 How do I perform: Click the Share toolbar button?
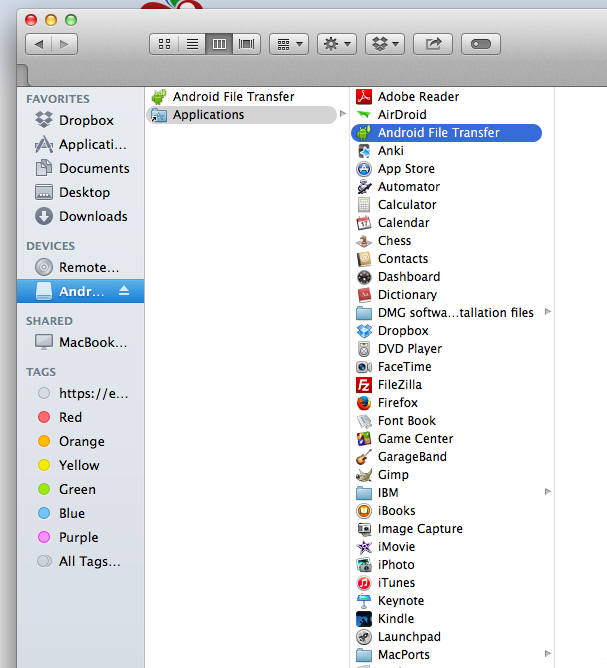coord(433,44)
